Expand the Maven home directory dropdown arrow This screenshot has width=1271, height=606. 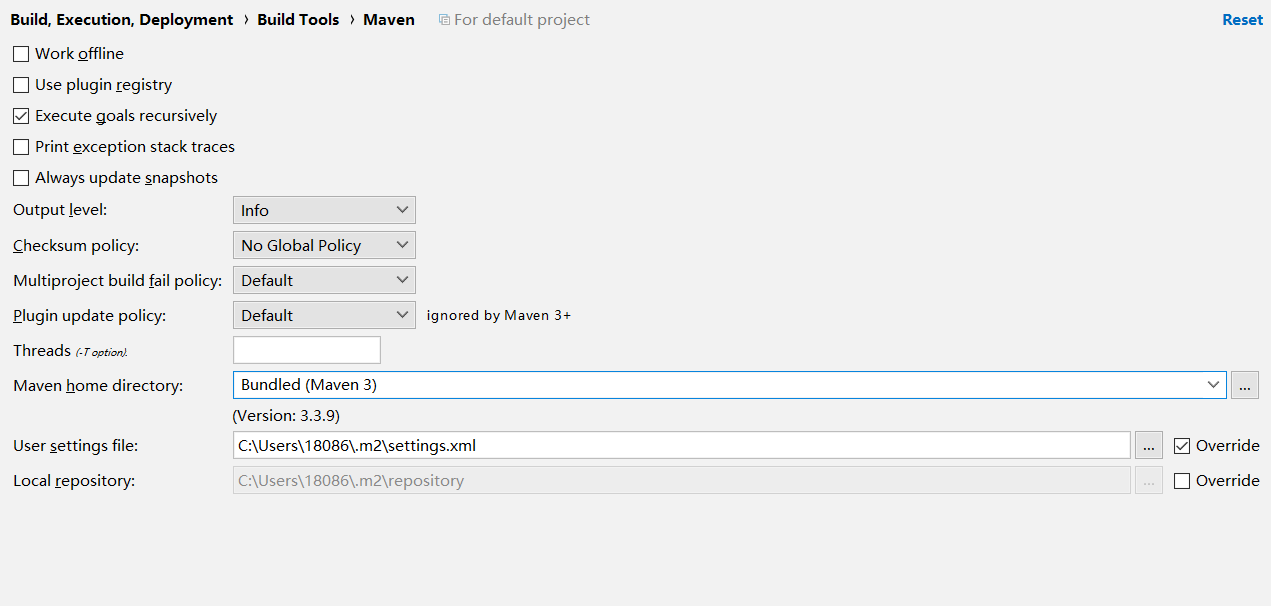point(1214,385)
